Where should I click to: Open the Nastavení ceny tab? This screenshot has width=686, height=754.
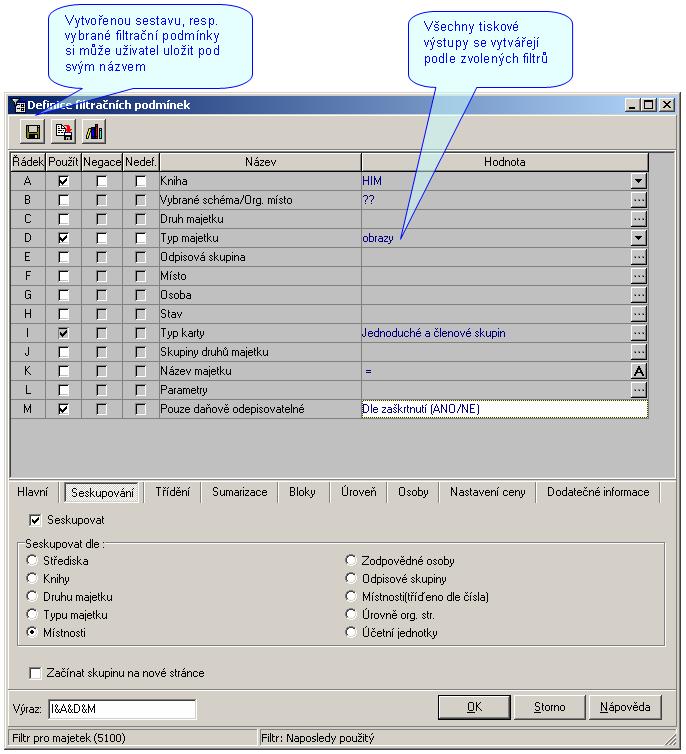487,492
